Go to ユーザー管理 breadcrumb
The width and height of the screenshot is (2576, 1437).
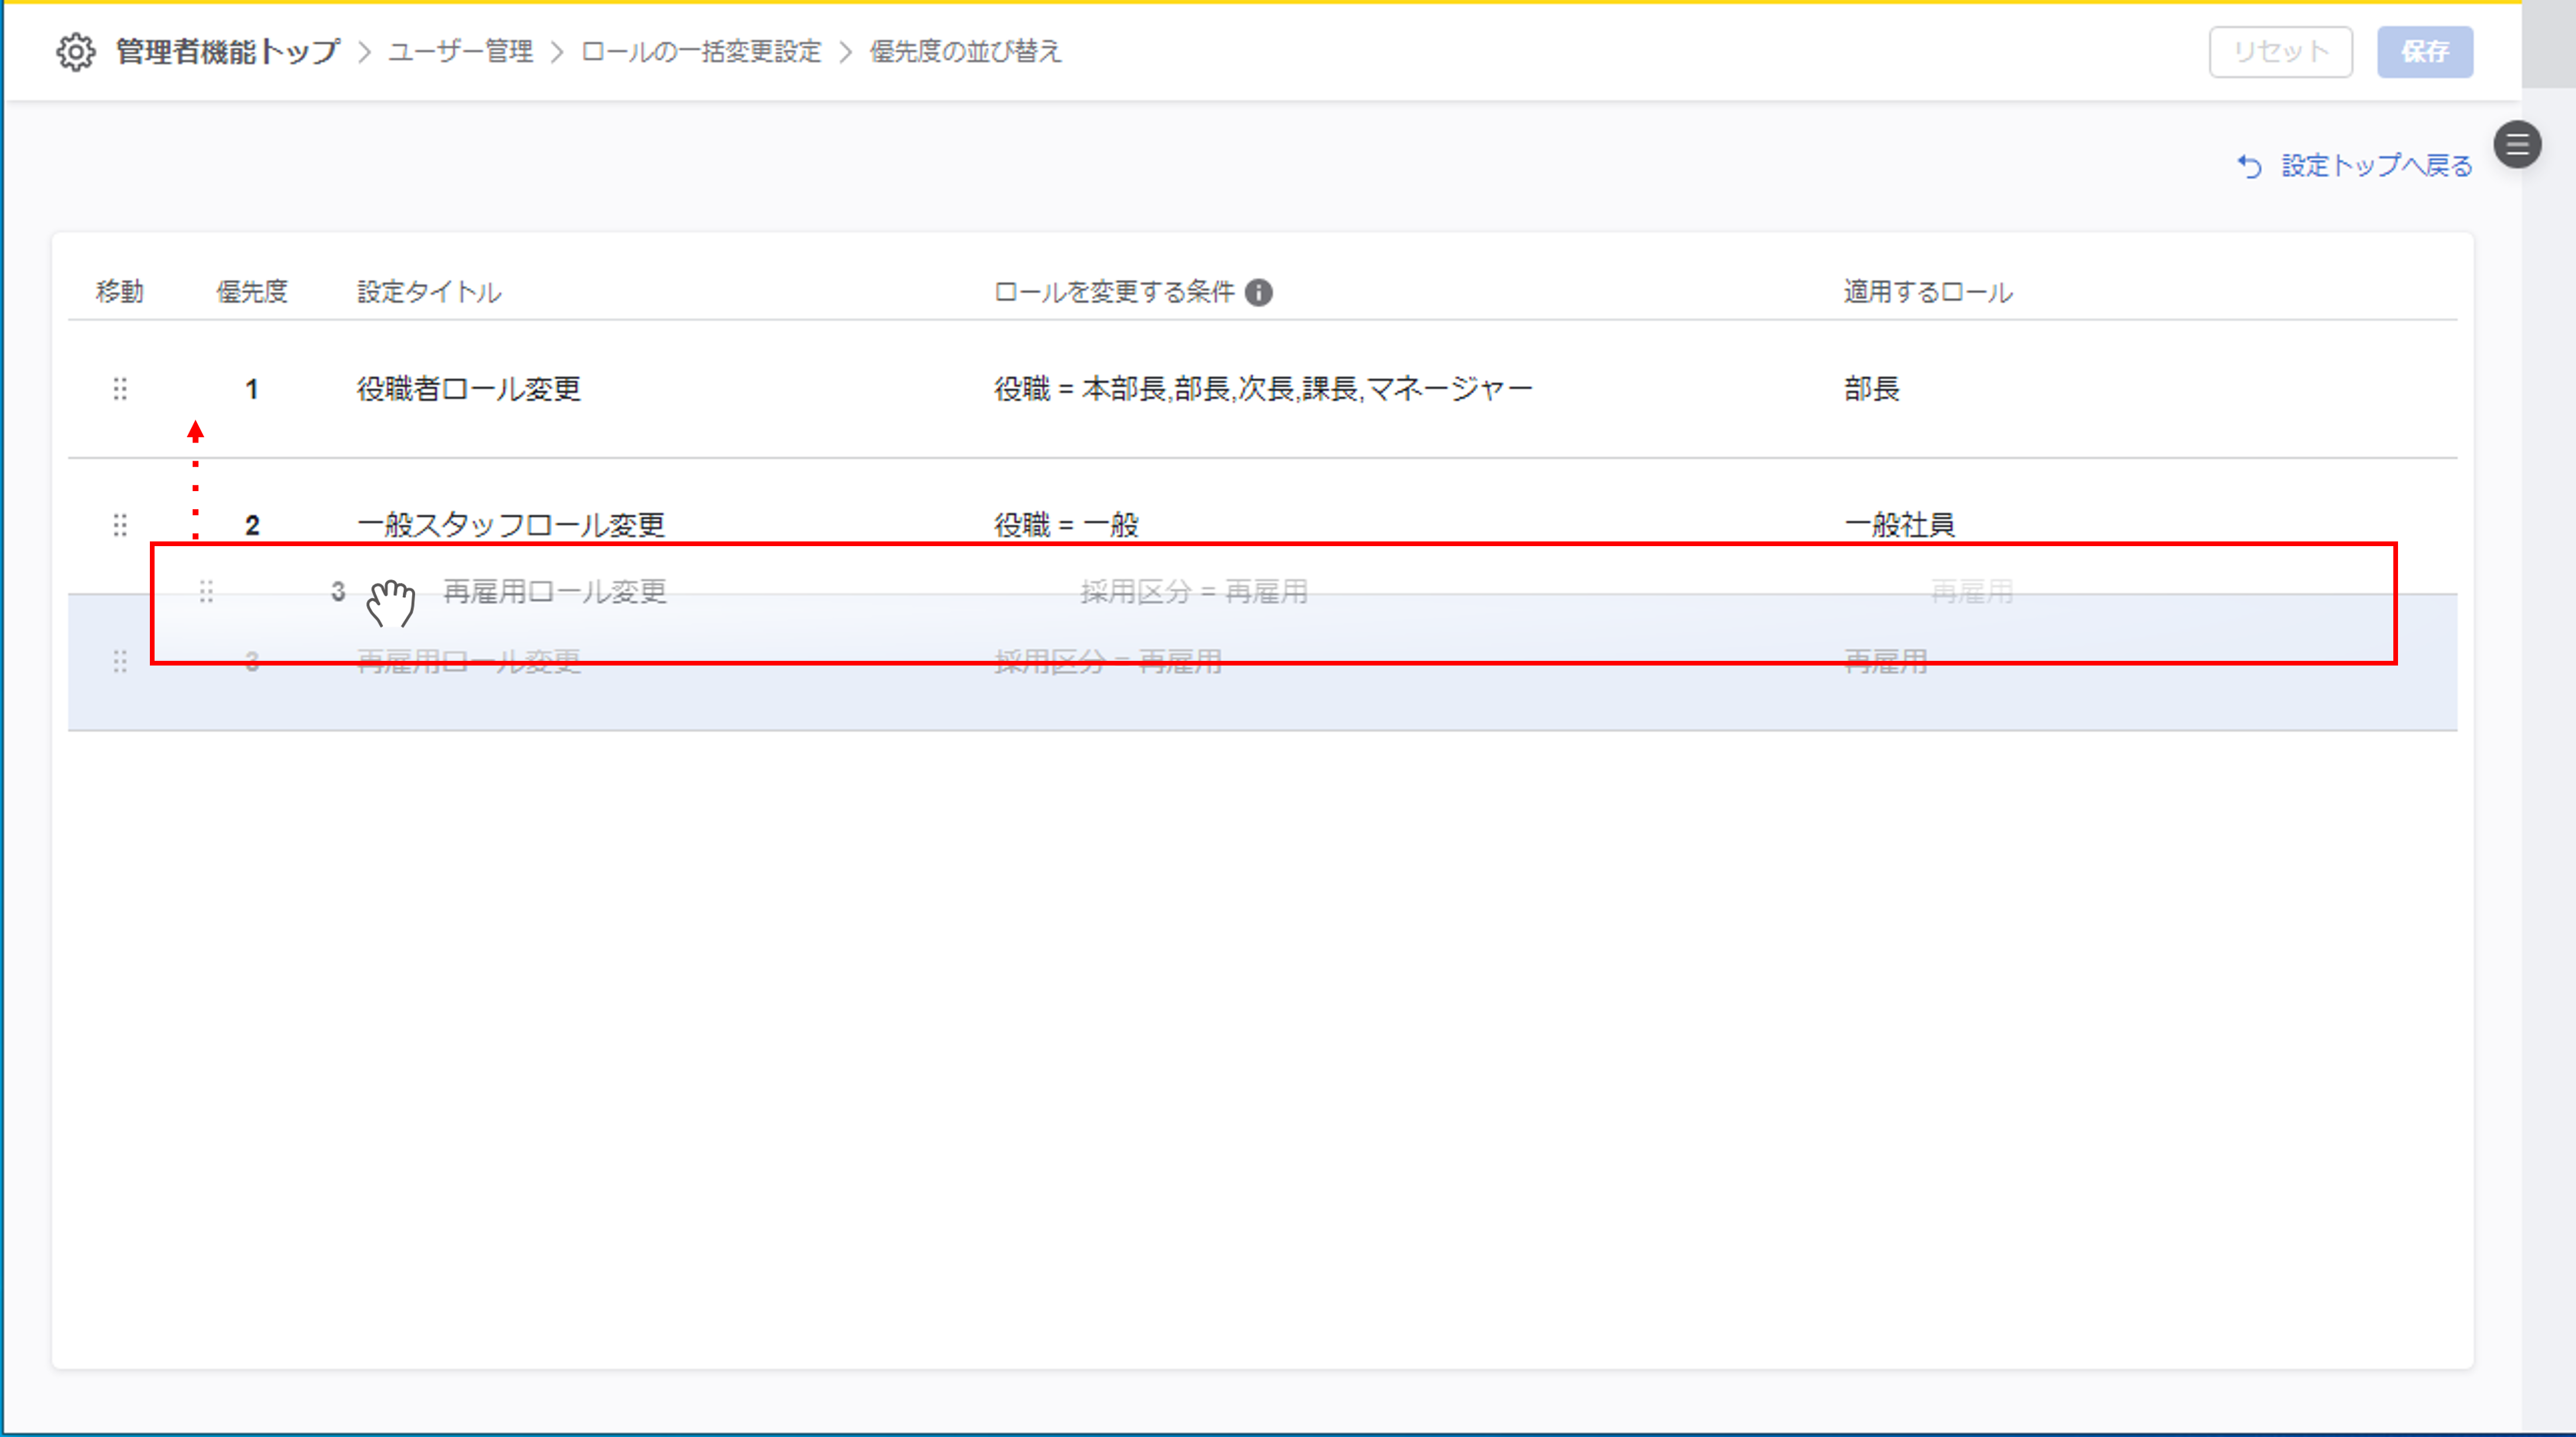tap(460, 52)
